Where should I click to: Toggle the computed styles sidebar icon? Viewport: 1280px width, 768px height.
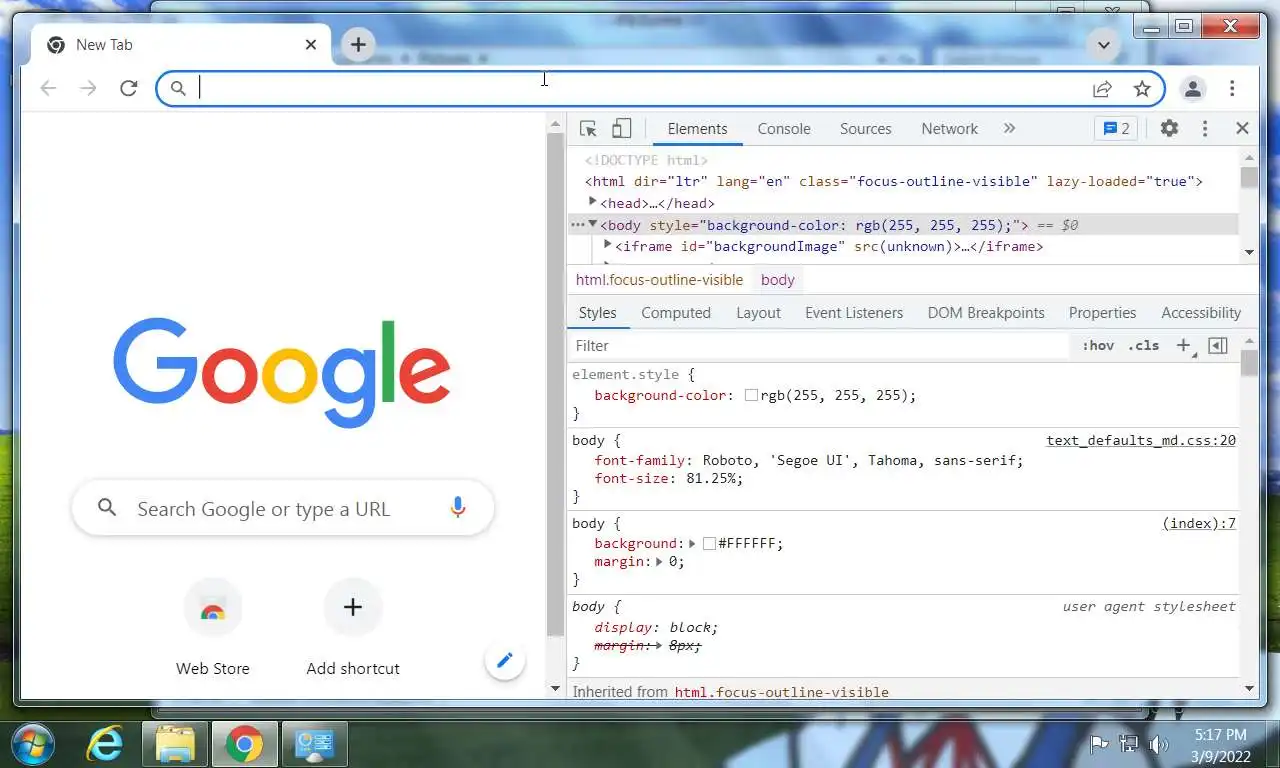1218,345
